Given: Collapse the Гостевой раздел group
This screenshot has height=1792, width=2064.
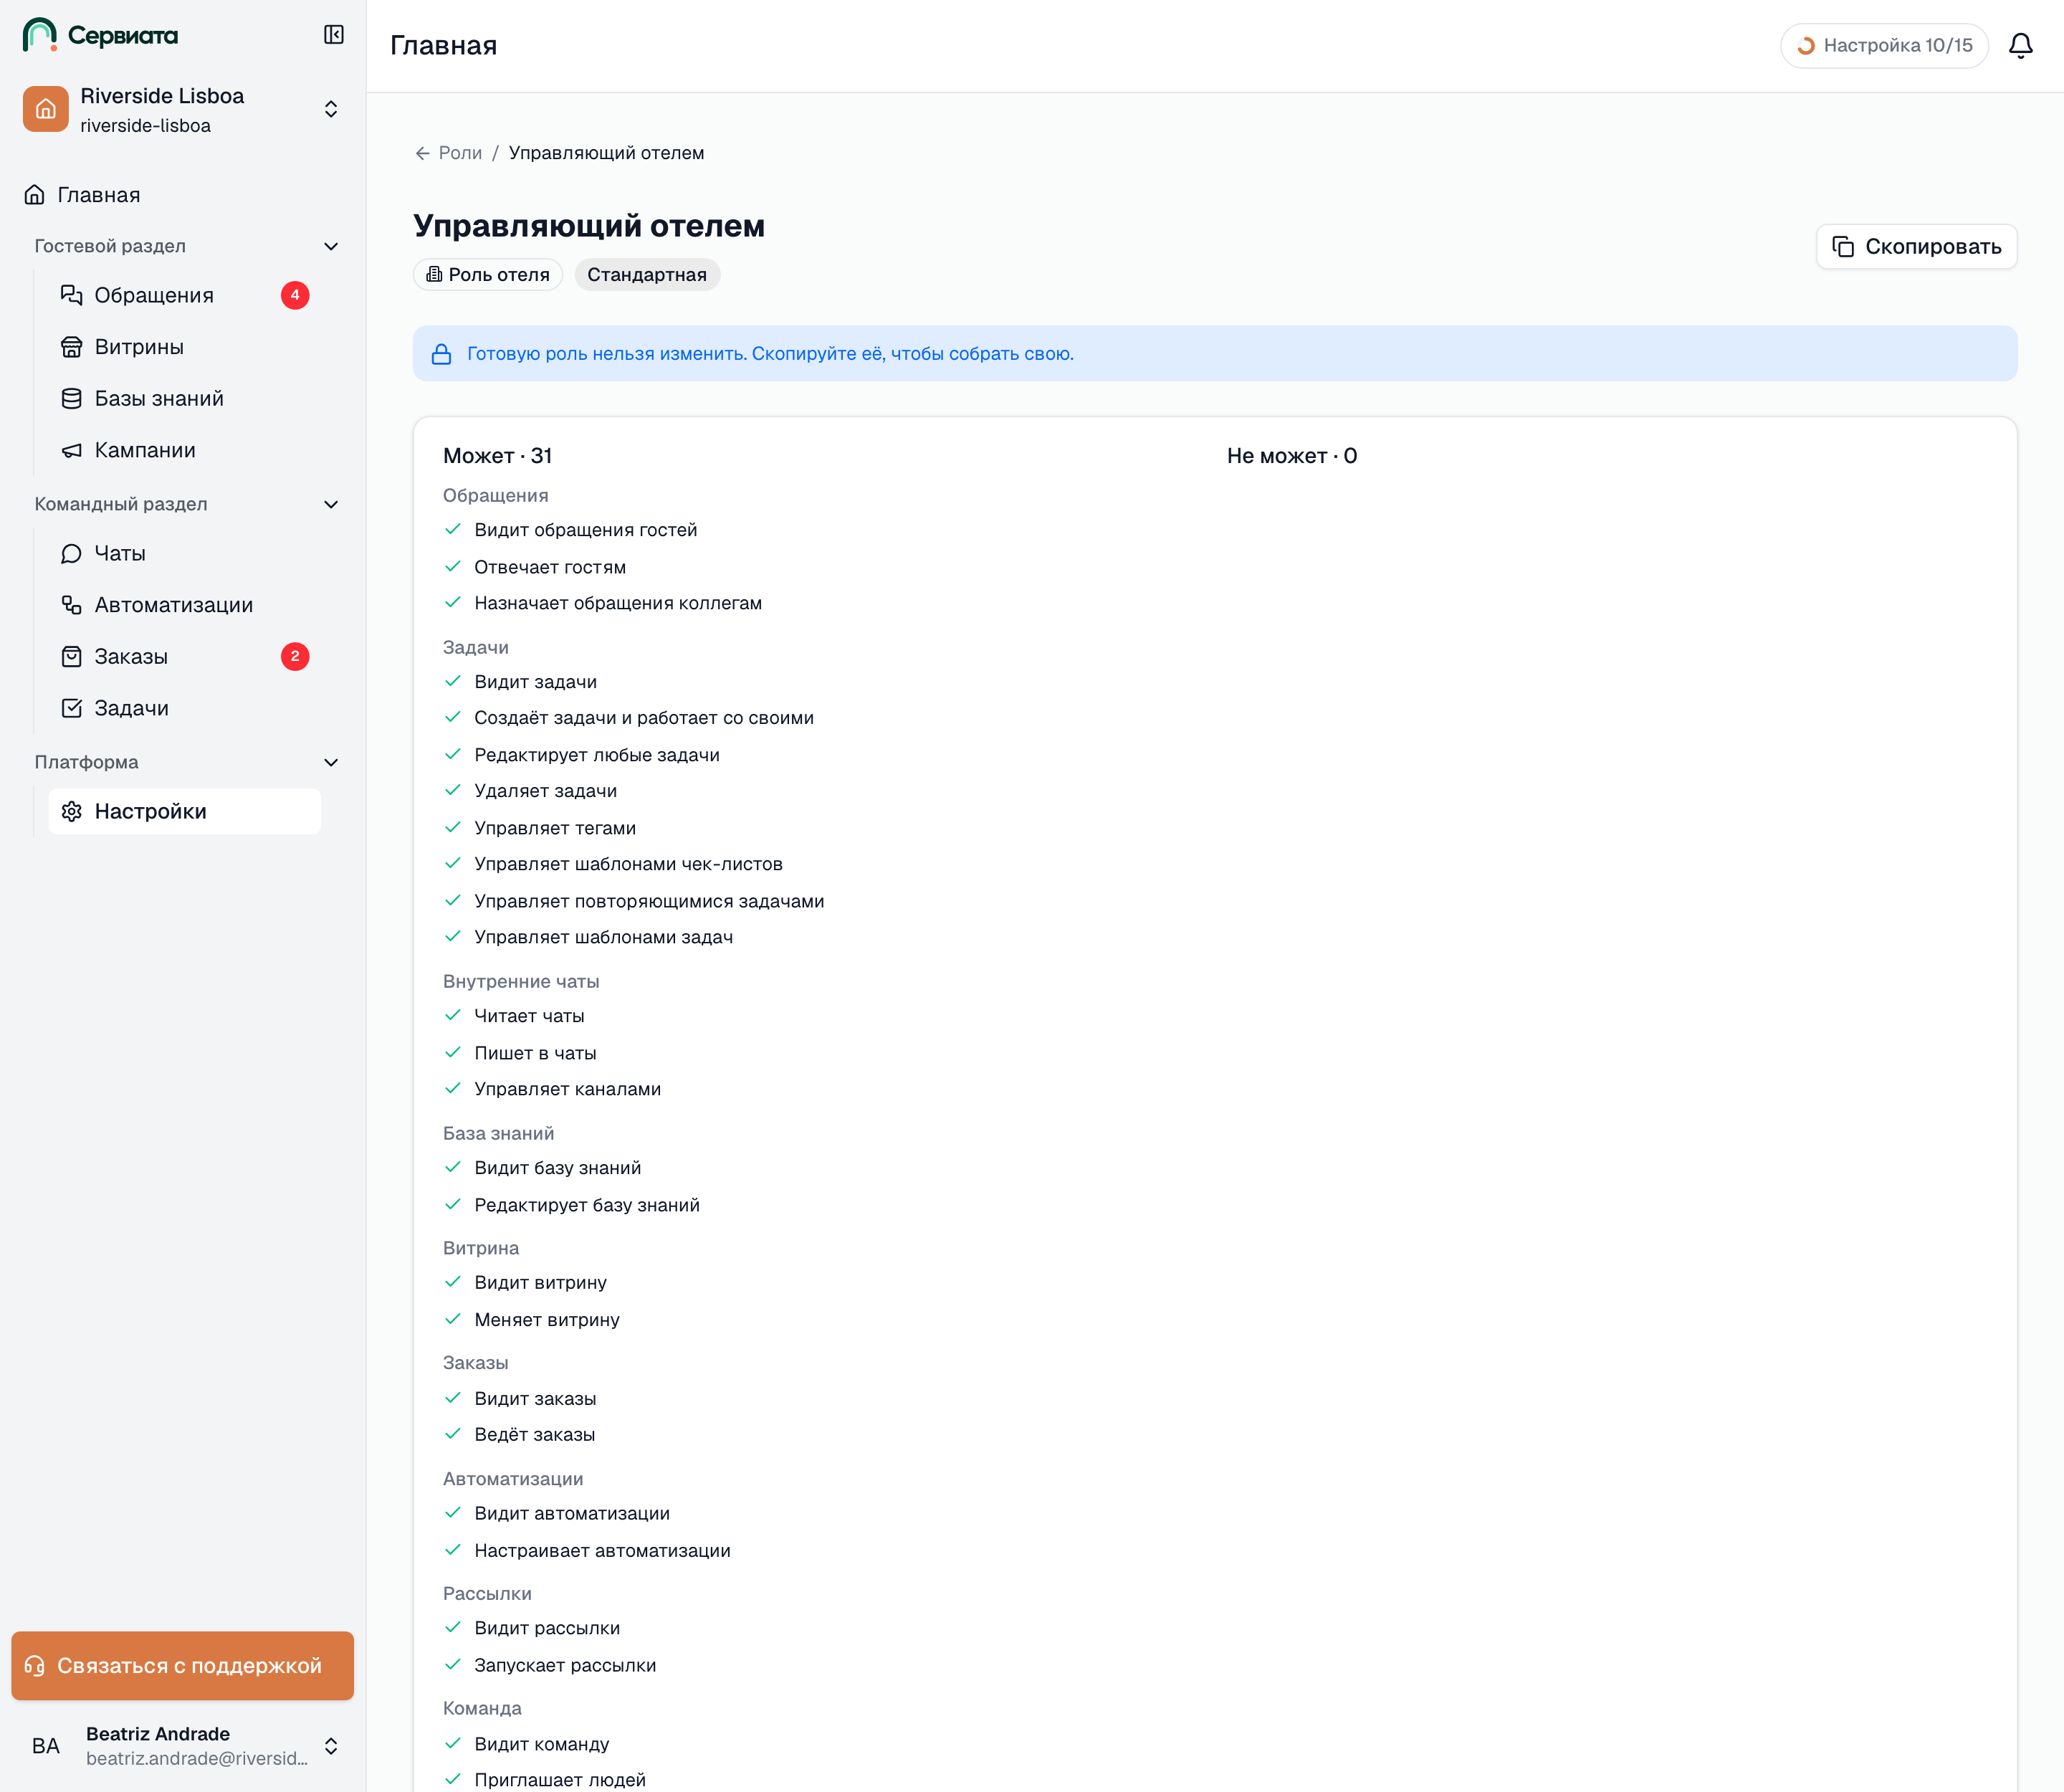Looking at the screenshot, I should point(187,246).
